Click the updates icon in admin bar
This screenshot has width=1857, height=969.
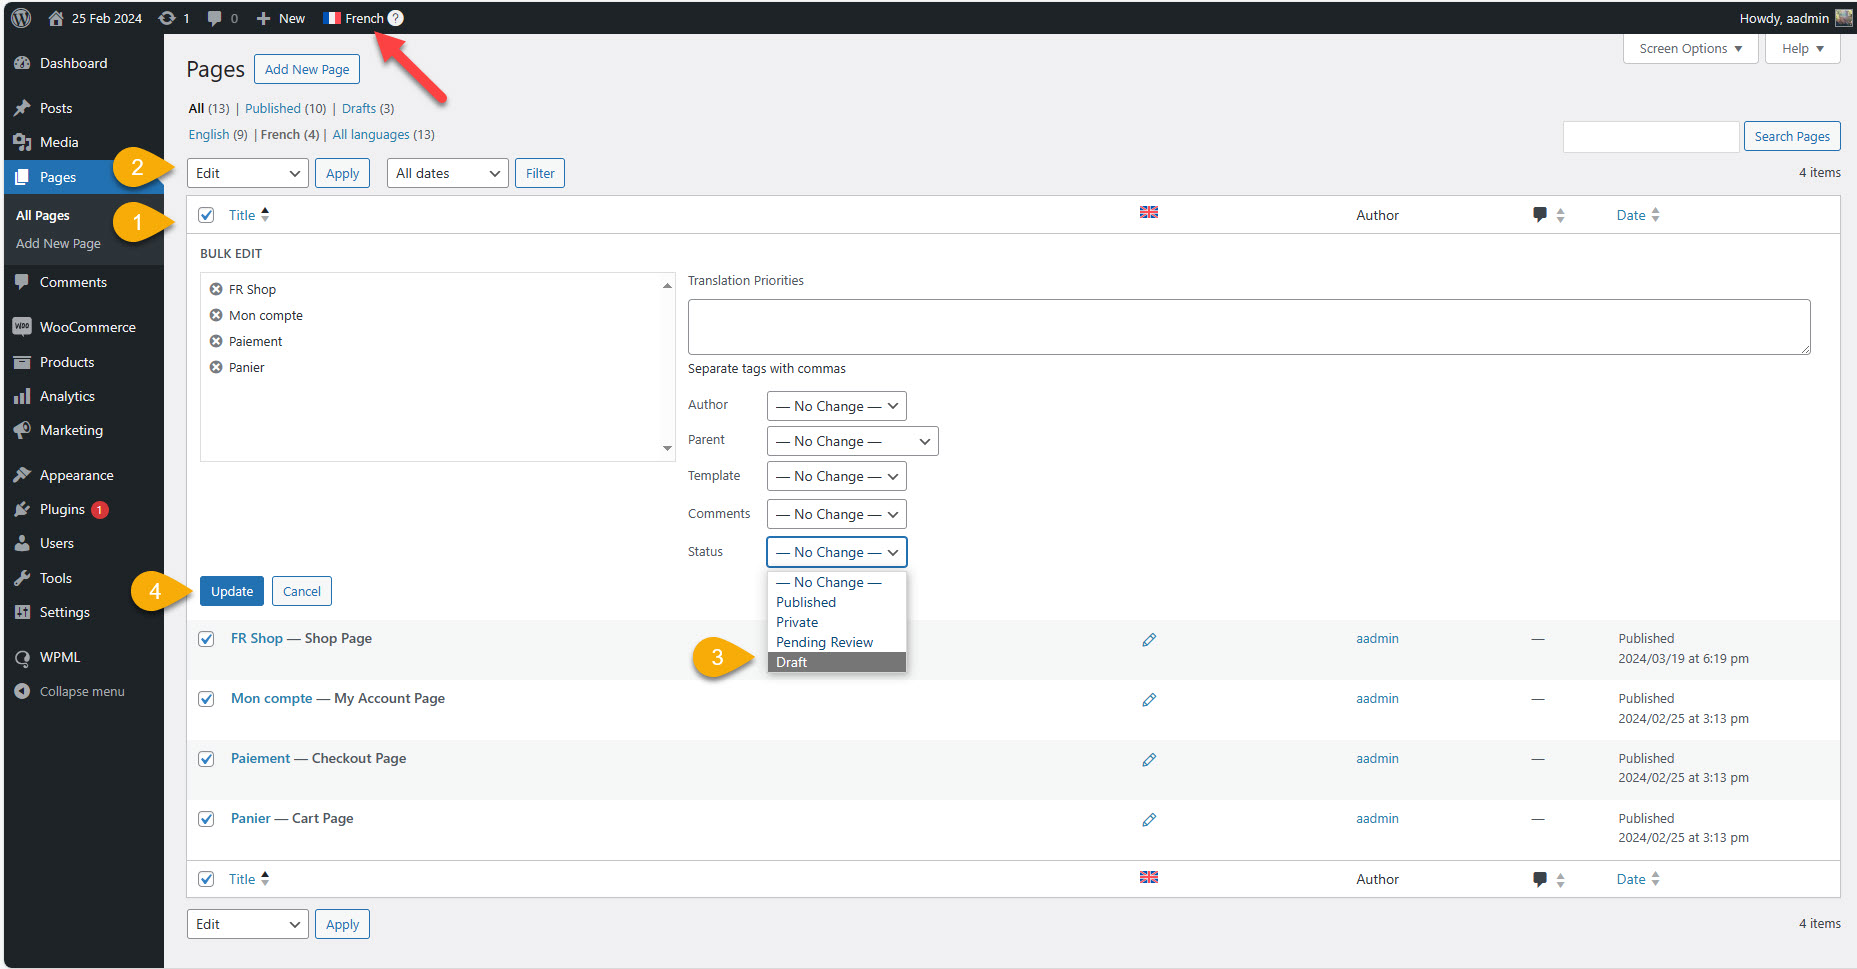(168, 18)
